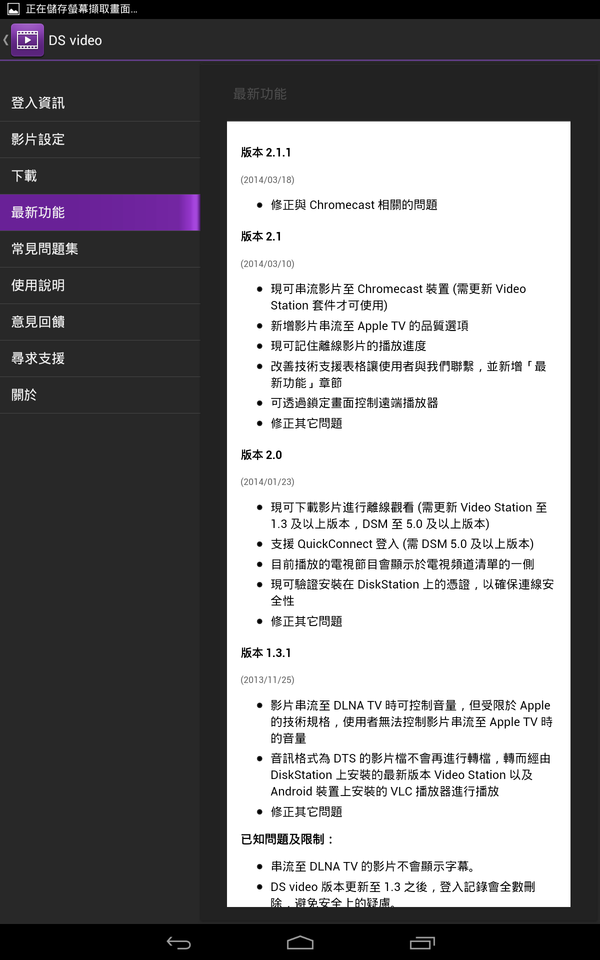Tap the DS video app icon

tap(28, 40)
